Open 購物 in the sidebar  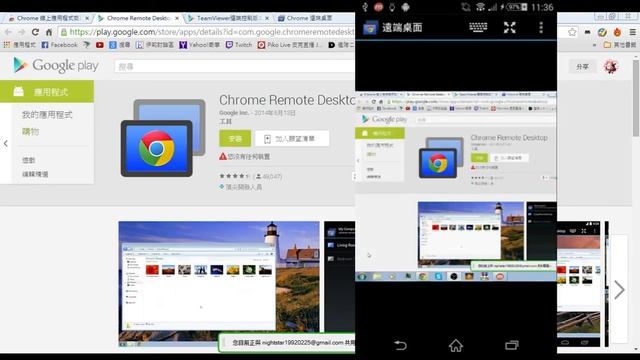pyautogui.click(x=31, y=131)
